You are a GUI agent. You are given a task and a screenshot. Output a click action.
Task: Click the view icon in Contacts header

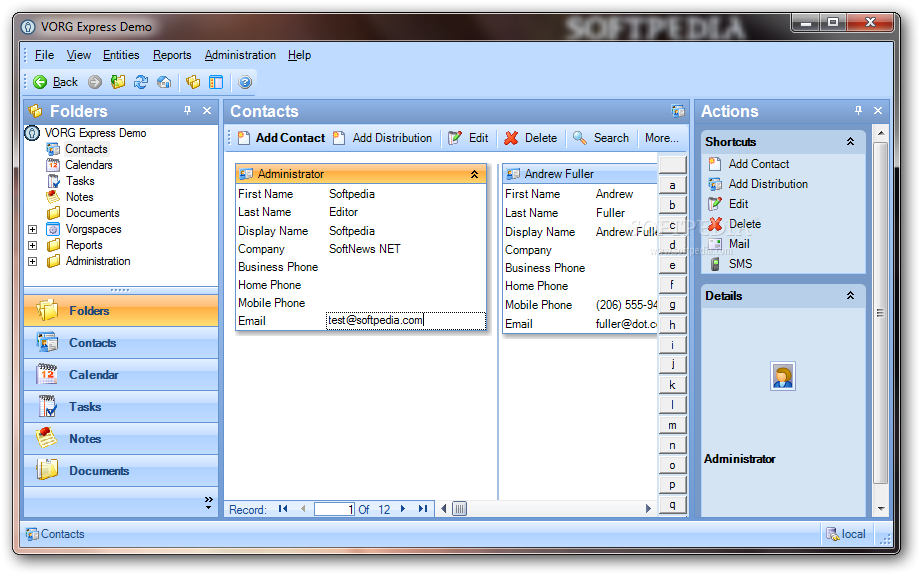pos(678,111)
